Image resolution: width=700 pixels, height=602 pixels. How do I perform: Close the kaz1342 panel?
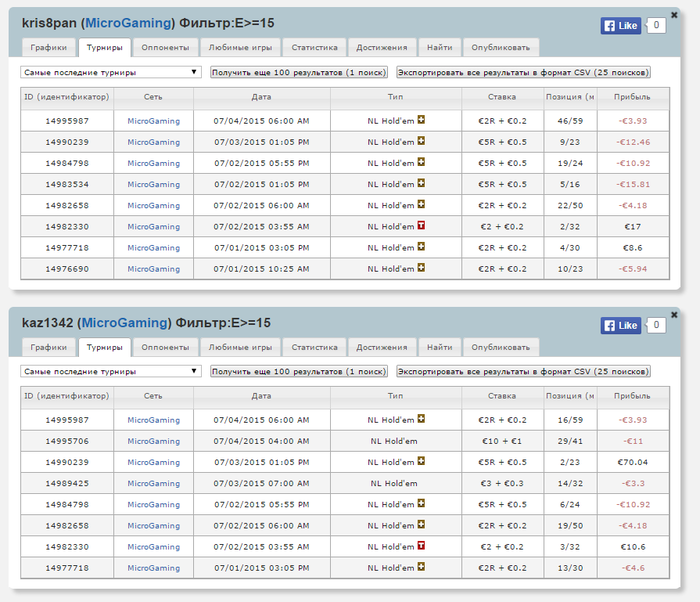[x=674, y=315]
